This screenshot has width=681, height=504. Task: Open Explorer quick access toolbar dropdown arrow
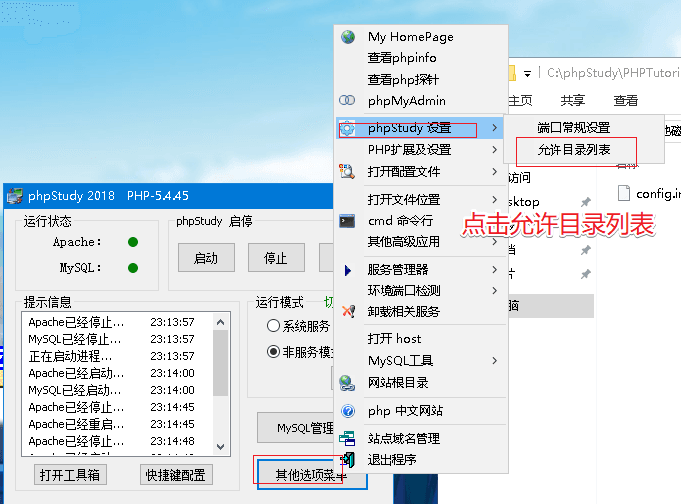coord(527,74)
